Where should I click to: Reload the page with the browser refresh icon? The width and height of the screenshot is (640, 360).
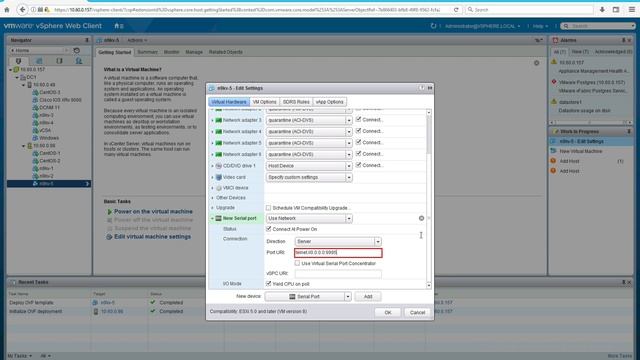pos(456,9)
